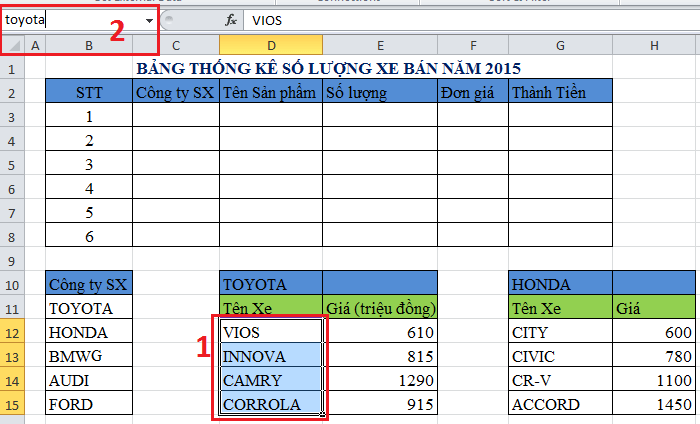Click the VIOS cell
Screen dimensions: 700x424
pyautogui.click(x=271, y=333)
